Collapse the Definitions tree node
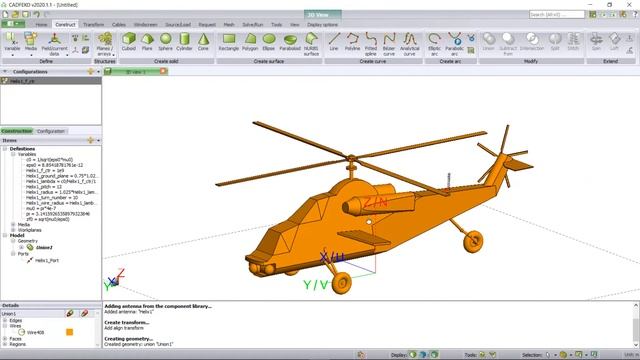 point(5,149)
